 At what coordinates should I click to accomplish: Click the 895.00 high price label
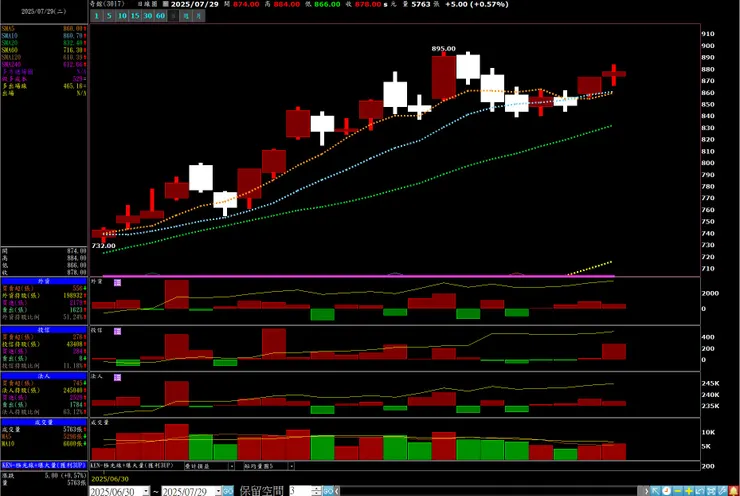444,49
